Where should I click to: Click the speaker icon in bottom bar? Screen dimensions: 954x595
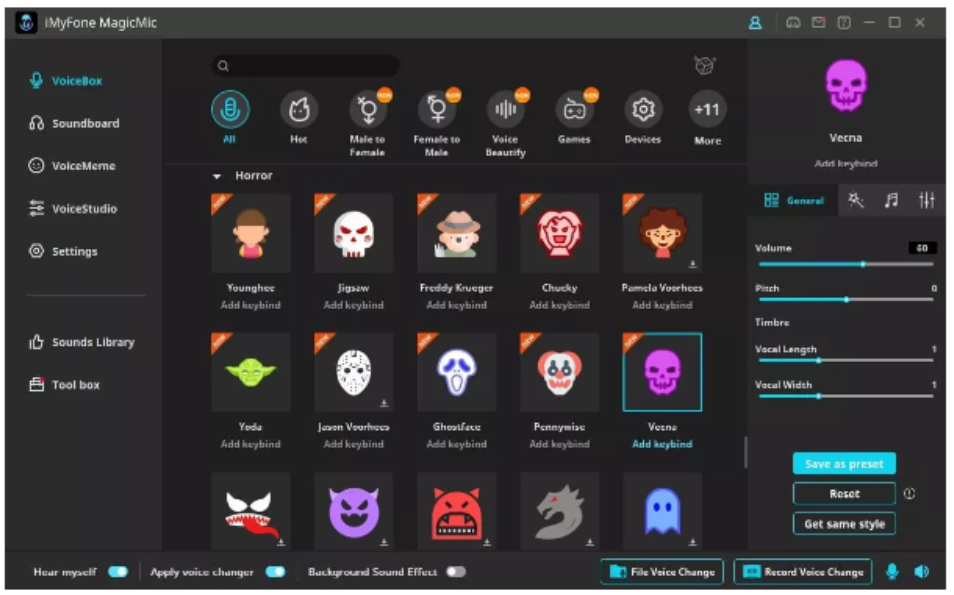coord(921,572)
